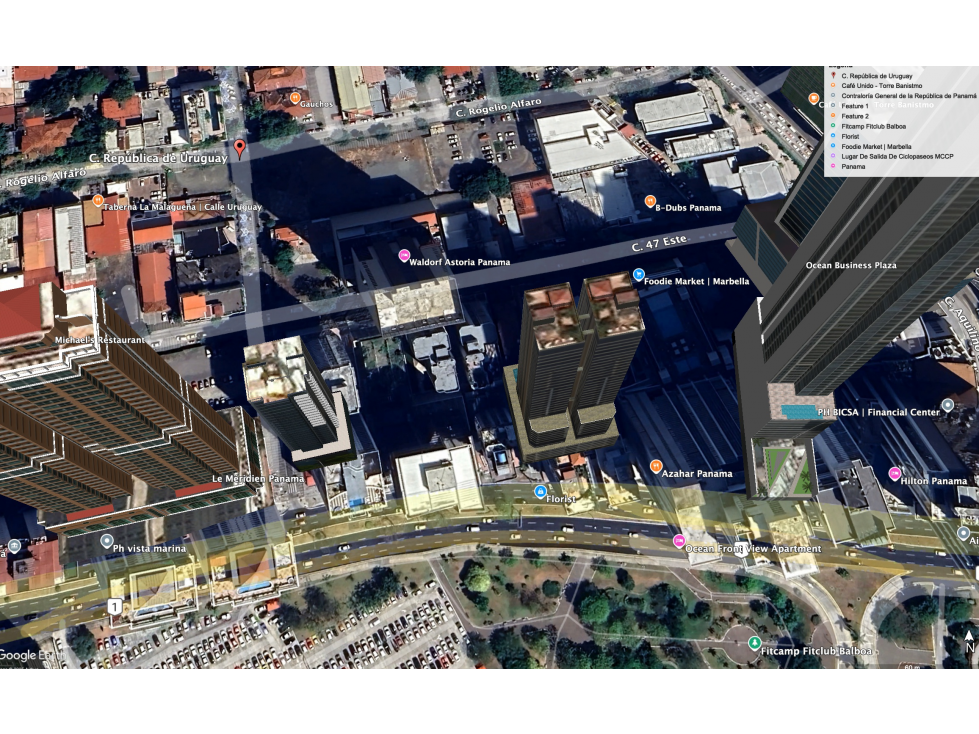
Task: Select the B-Dubs Panama label text
Action: pos(688,208)
